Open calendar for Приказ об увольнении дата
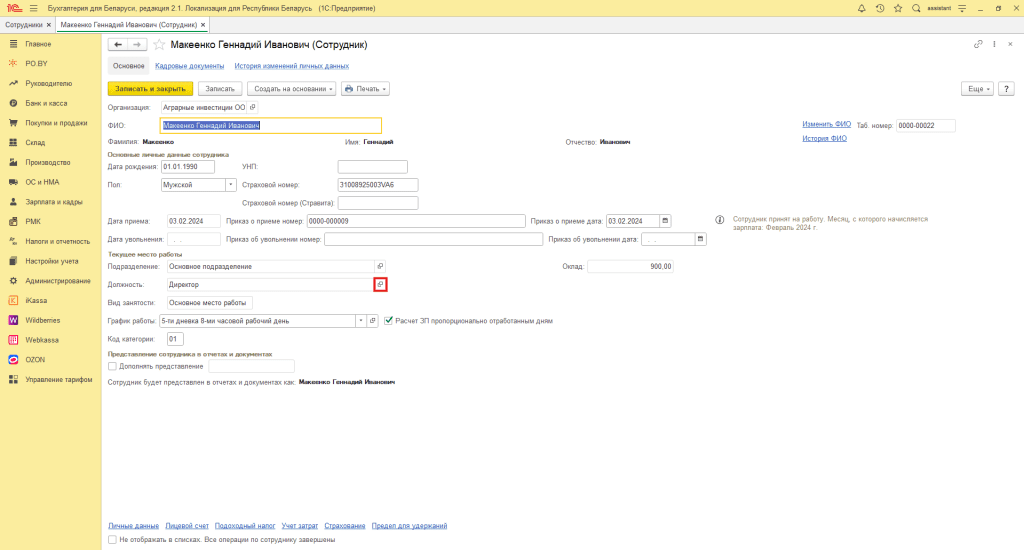 click(700, 239)
